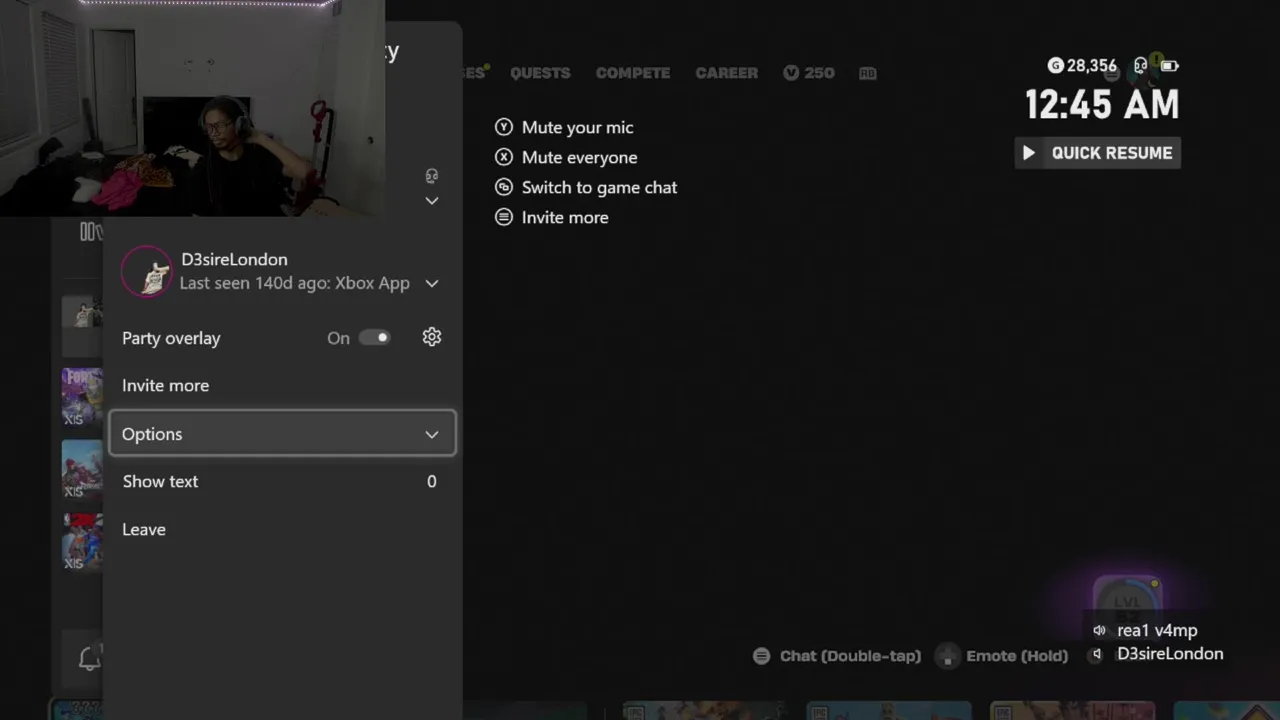Click LVL badge in Fortnite lobby
Image resolution: width=1280 pixels, height=720 pixels.
tap(1127, 600)
